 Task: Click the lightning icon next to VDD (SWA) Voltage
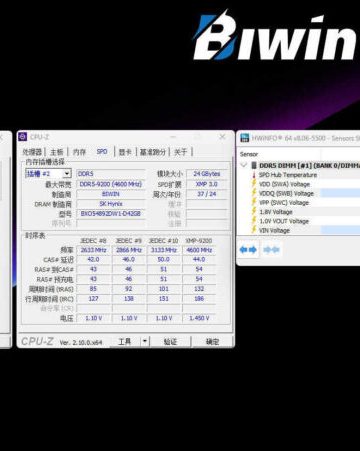pyautogui.click(x=254, y=184)
